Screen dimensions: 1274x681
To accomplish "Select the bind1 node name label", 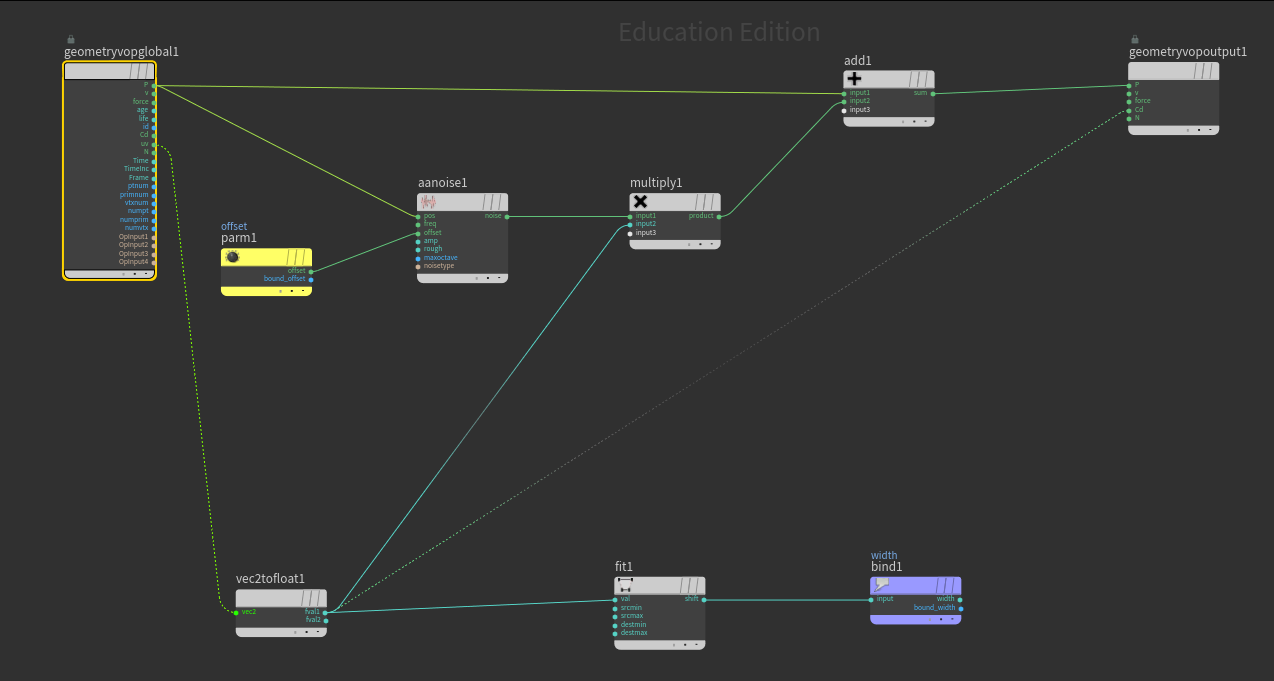I will [886, 567].
